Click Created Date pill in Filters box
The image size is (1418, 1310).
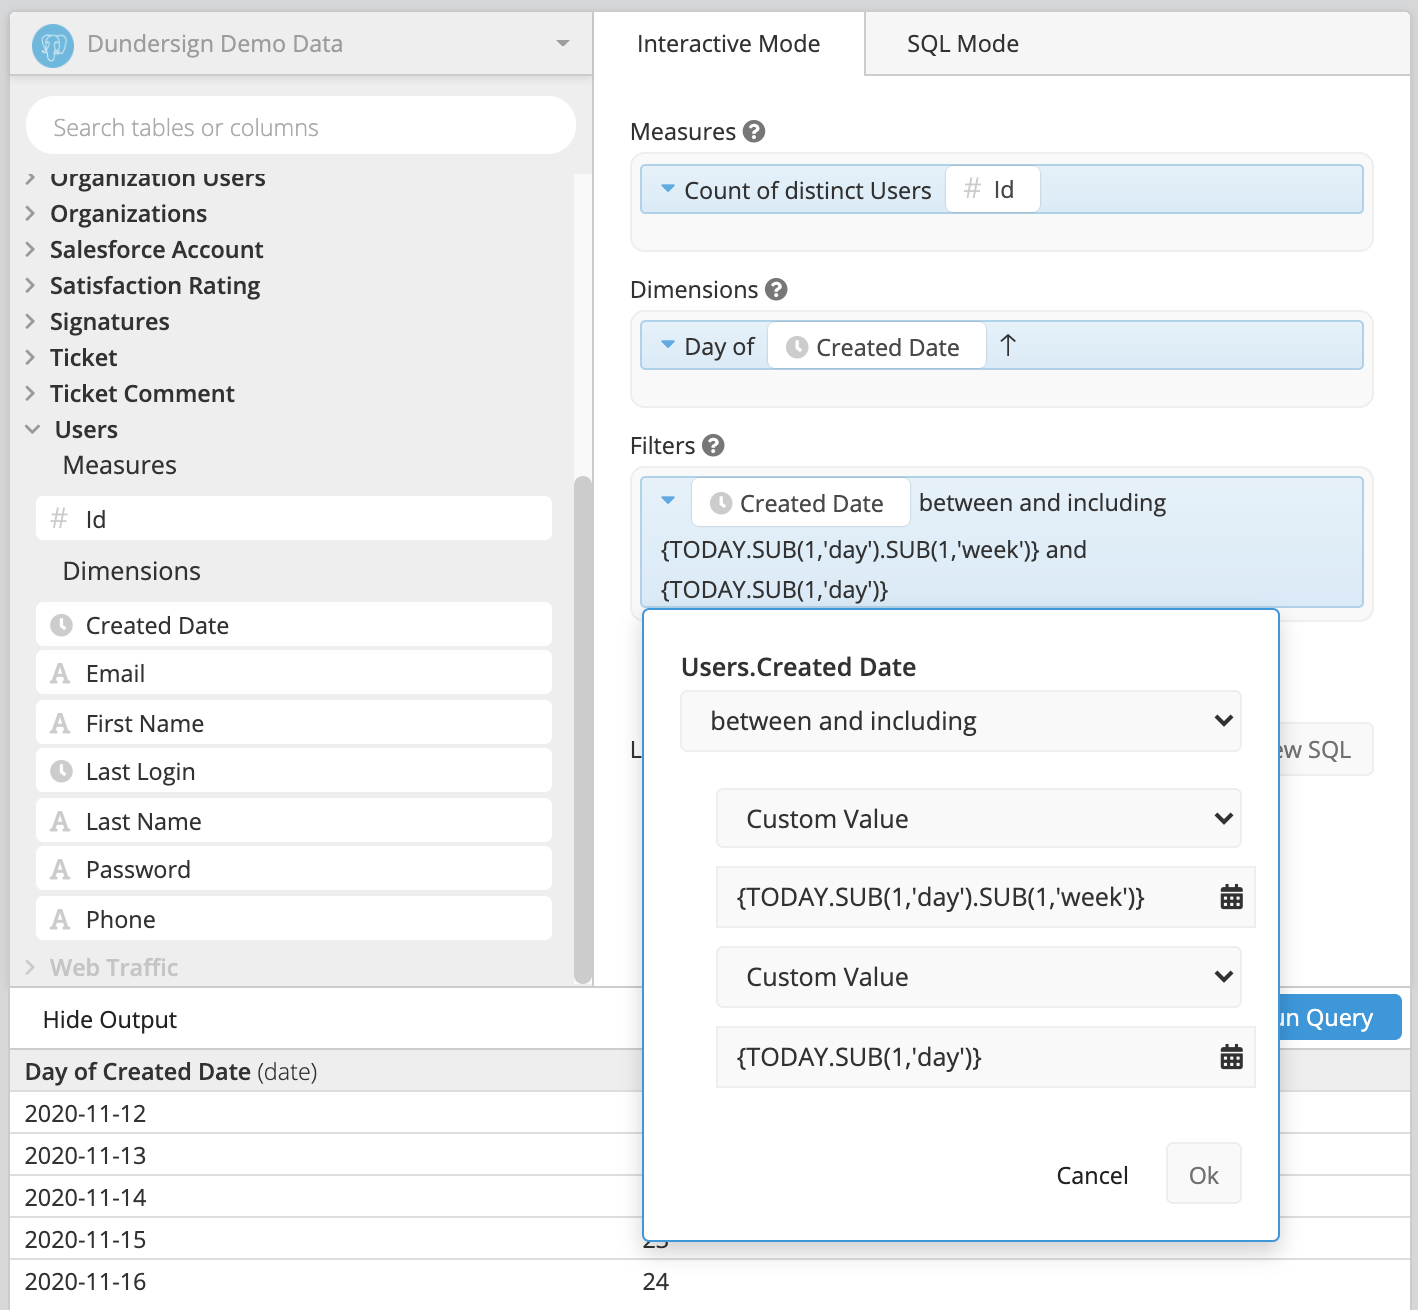[x=801, y=503]
